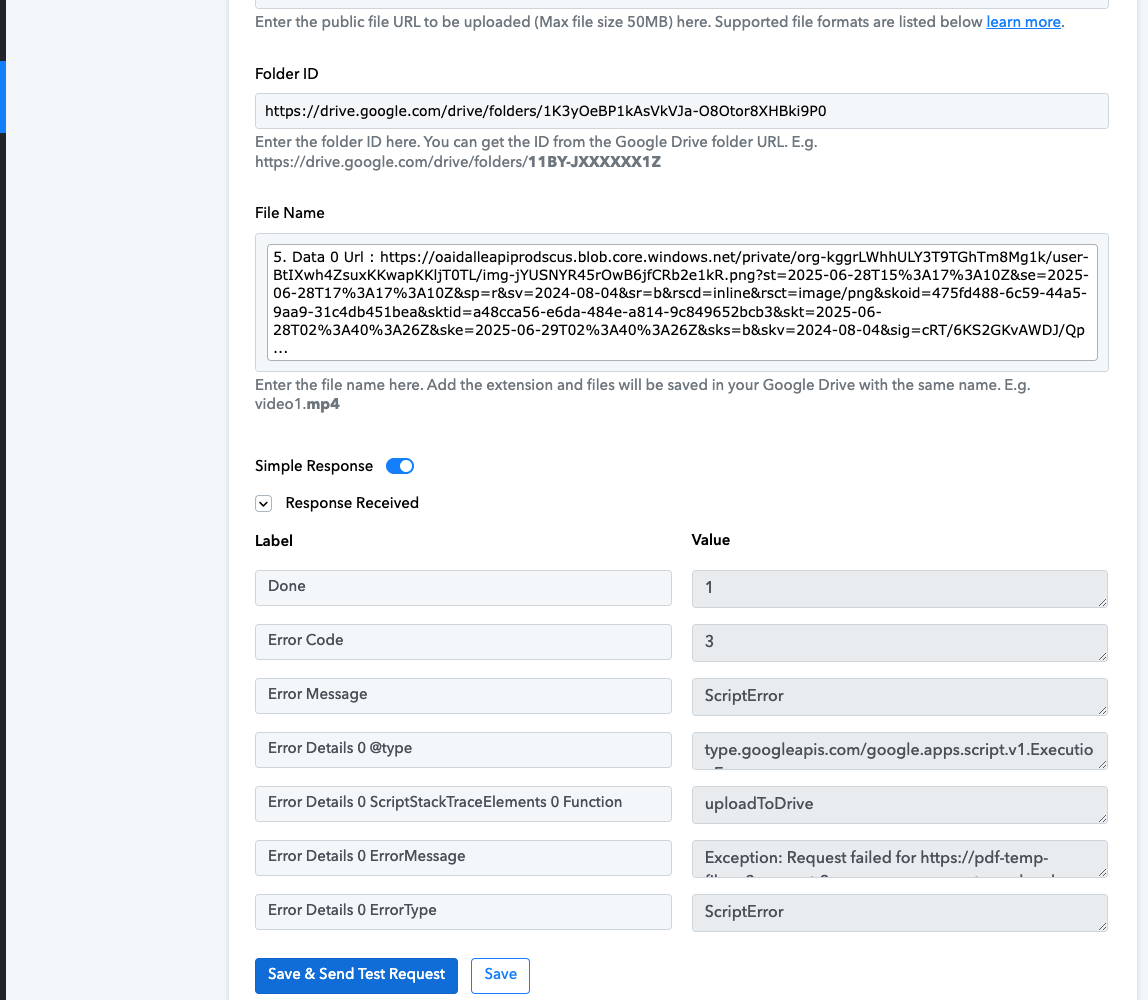Collapse the Response Received section

pos(264,503)
